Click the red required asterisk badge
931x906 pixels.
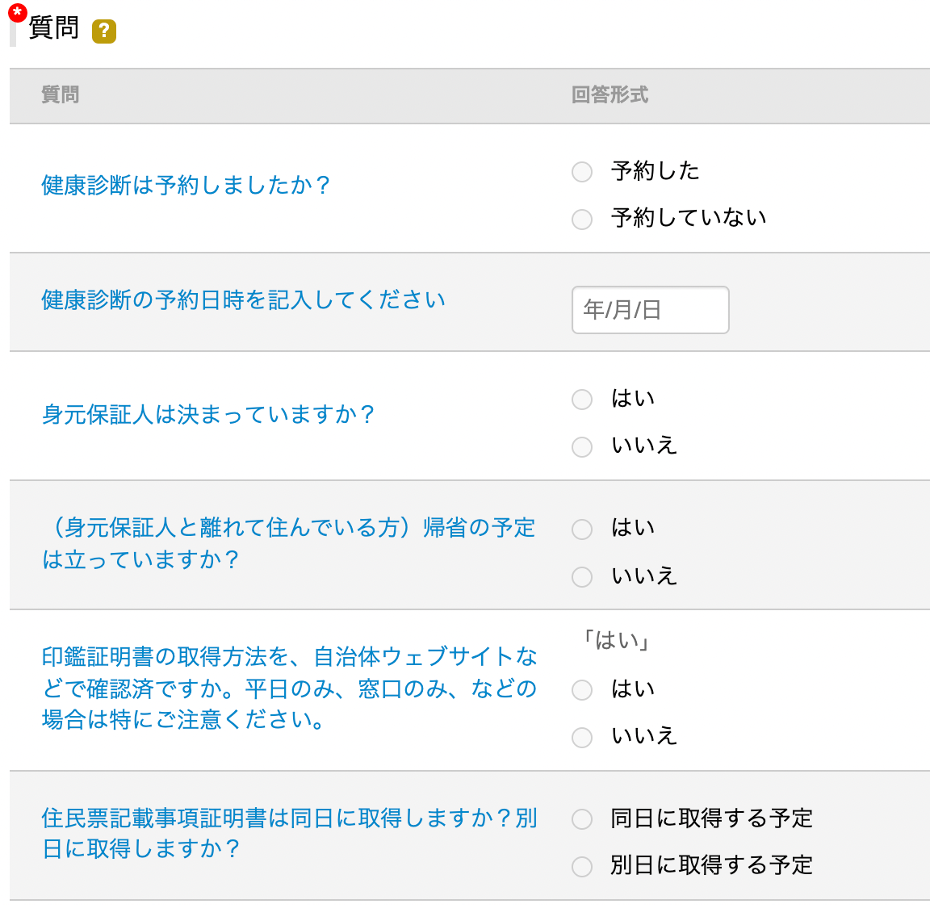18,12
